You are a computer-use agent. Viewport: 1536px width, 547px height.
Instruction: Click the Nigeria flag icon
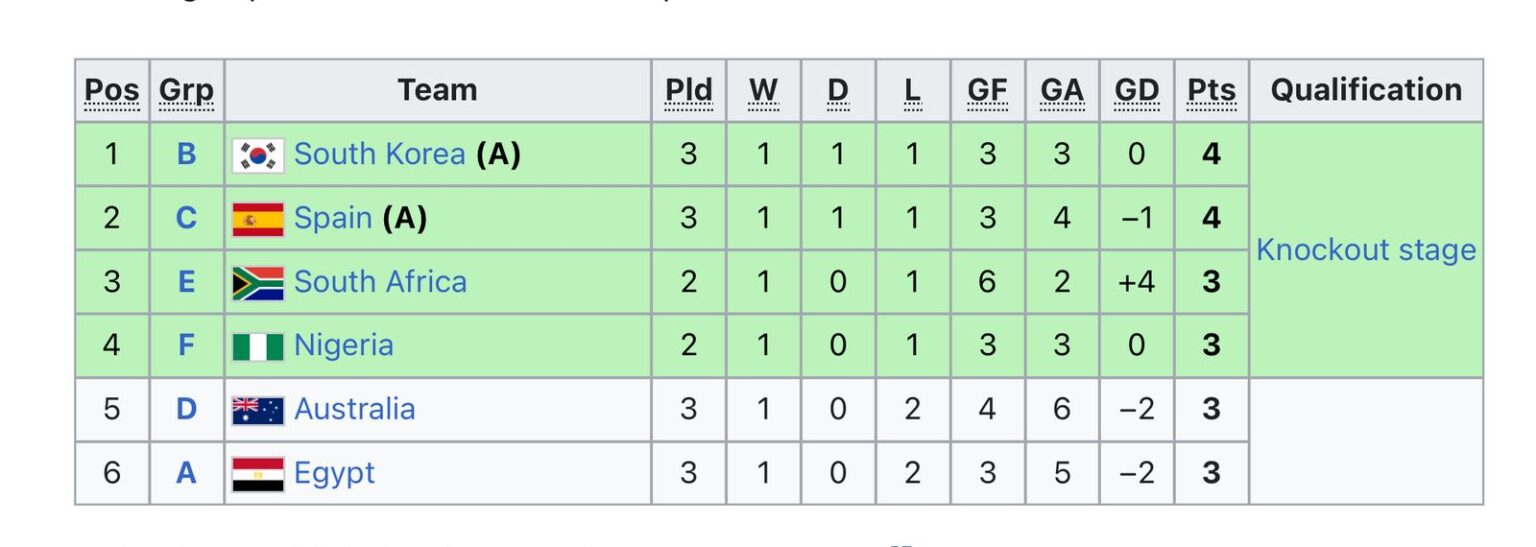point(258,346)
